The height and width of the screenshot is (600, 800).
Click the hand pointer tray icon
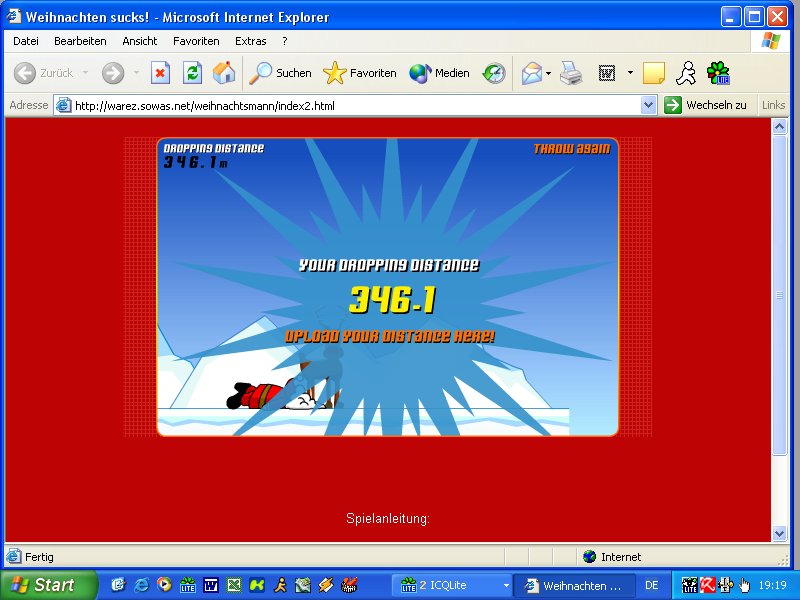(744, 585)
